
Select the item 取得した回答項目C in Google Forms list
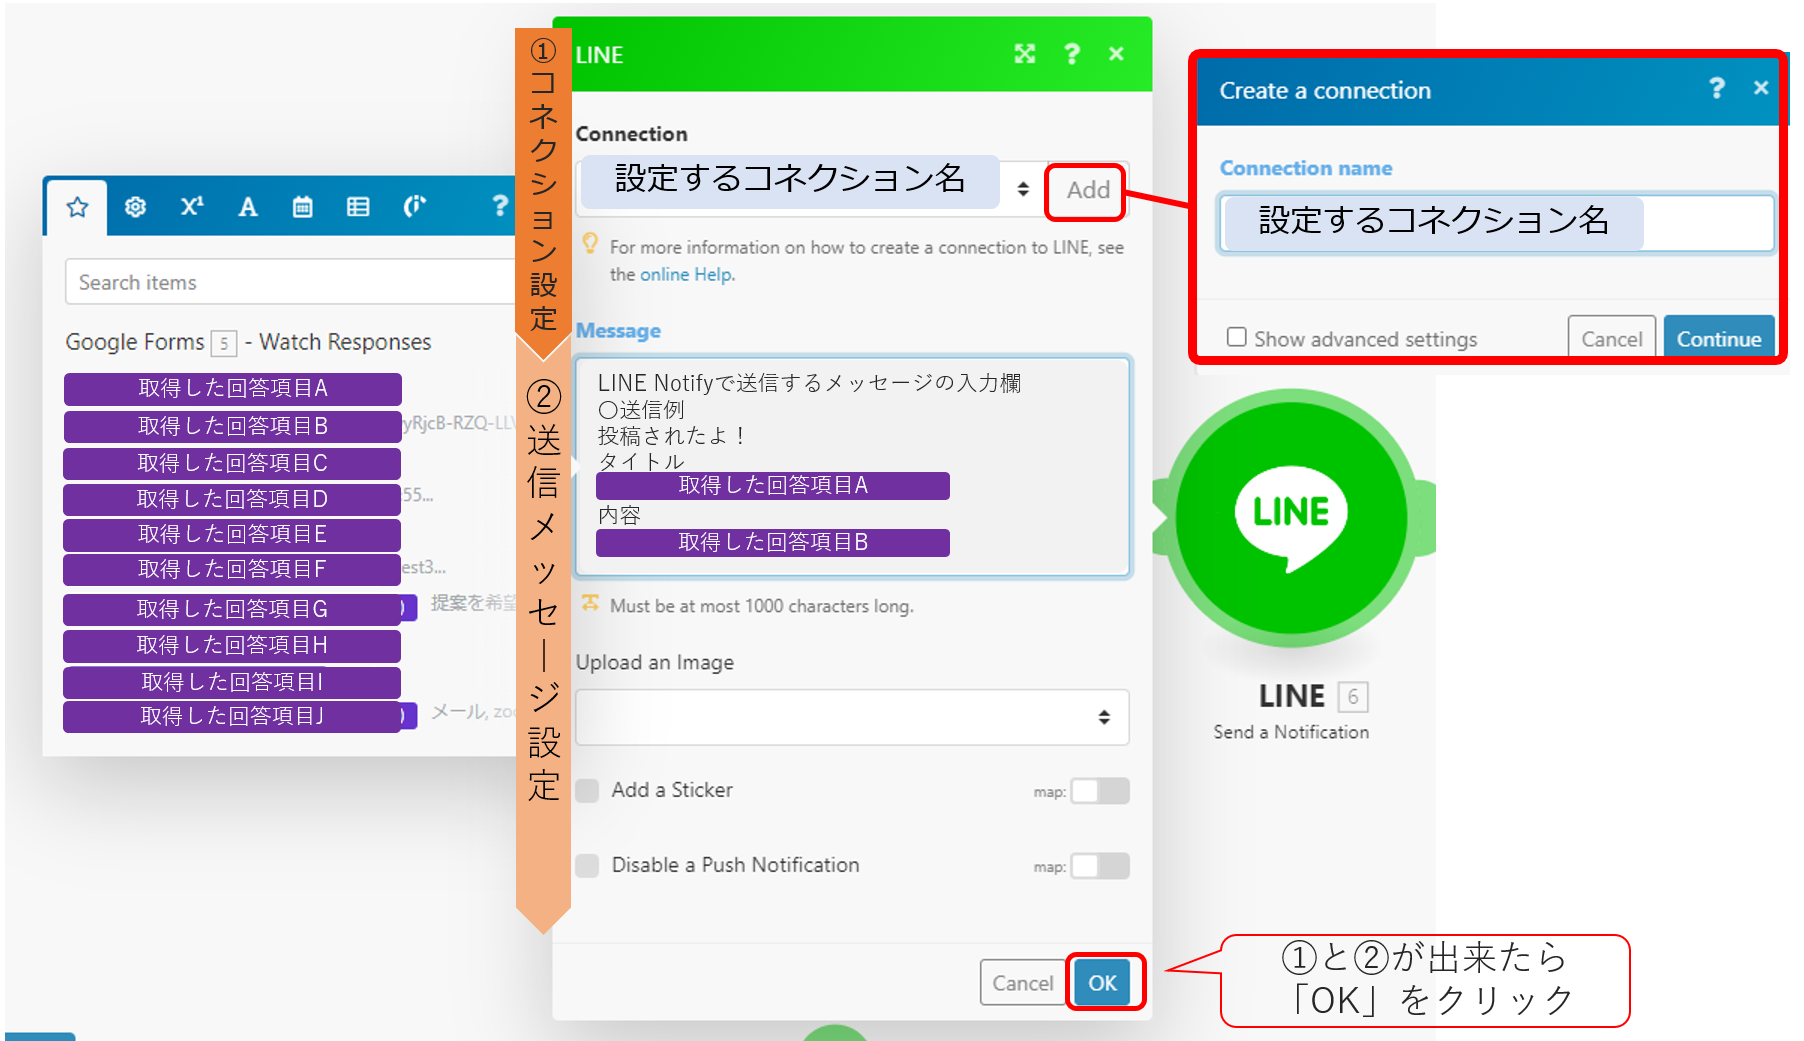click(x=233, y=463)
